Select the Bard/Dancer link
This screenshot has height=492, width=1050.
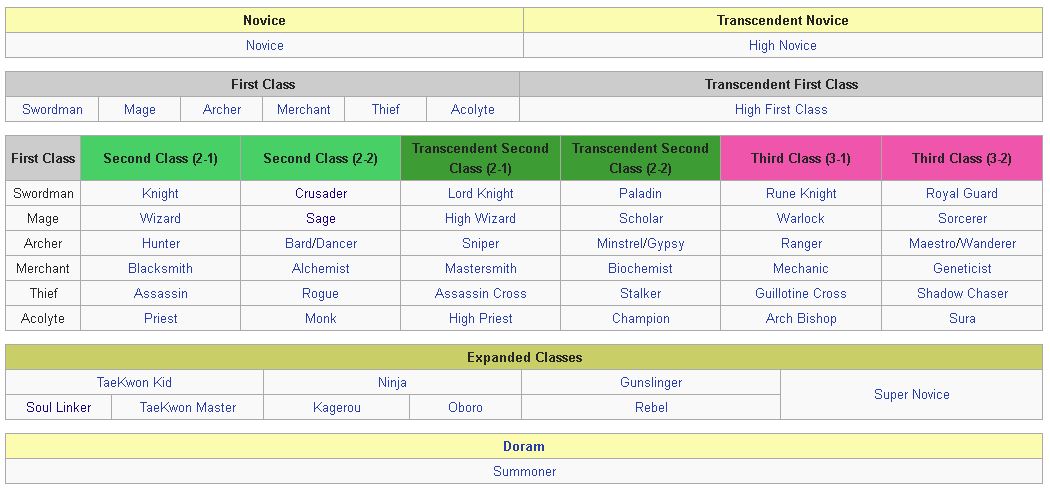coord(320,243)
